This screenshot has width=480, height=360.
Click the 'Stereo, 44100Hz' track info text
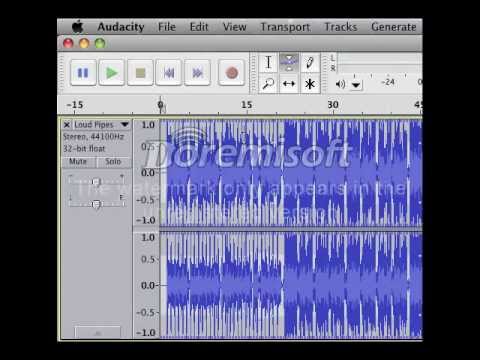(x=93, y=137)
